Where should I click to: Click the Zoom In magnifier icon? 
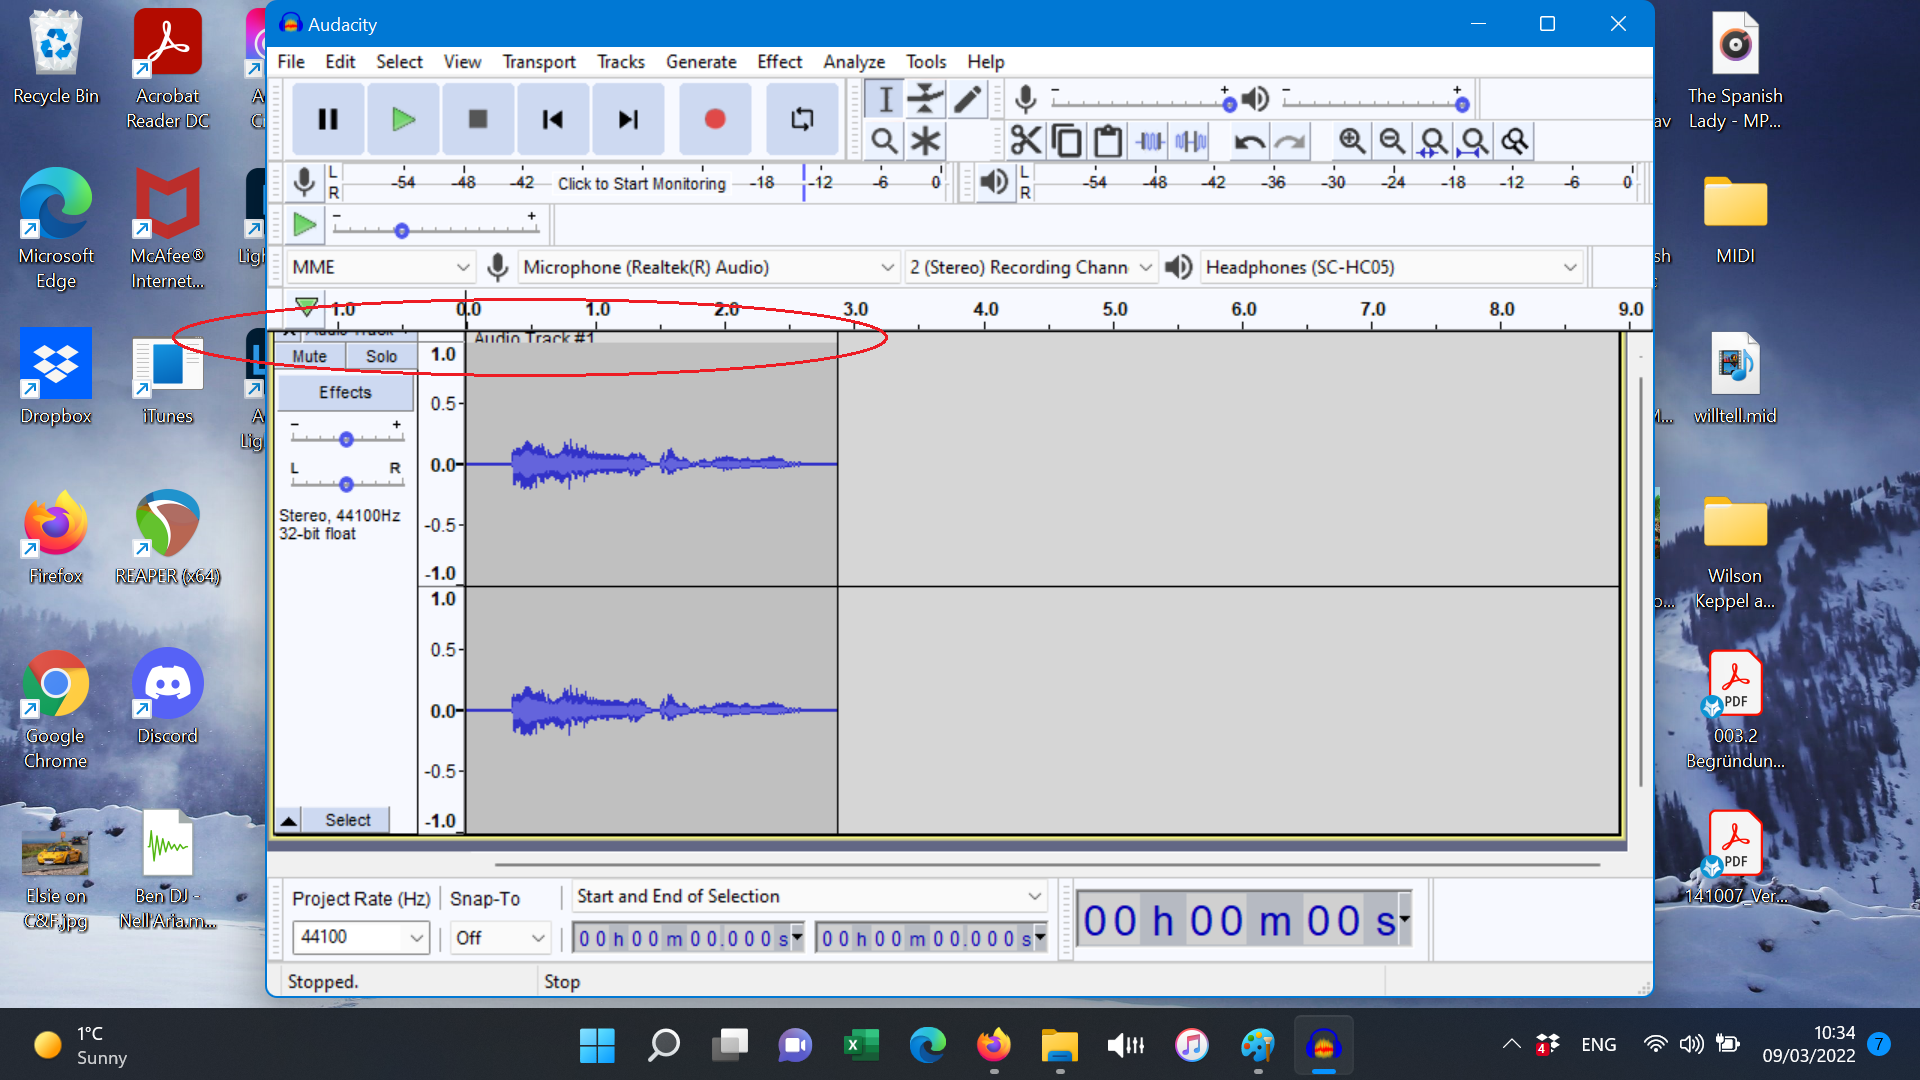coord(1352,141)
